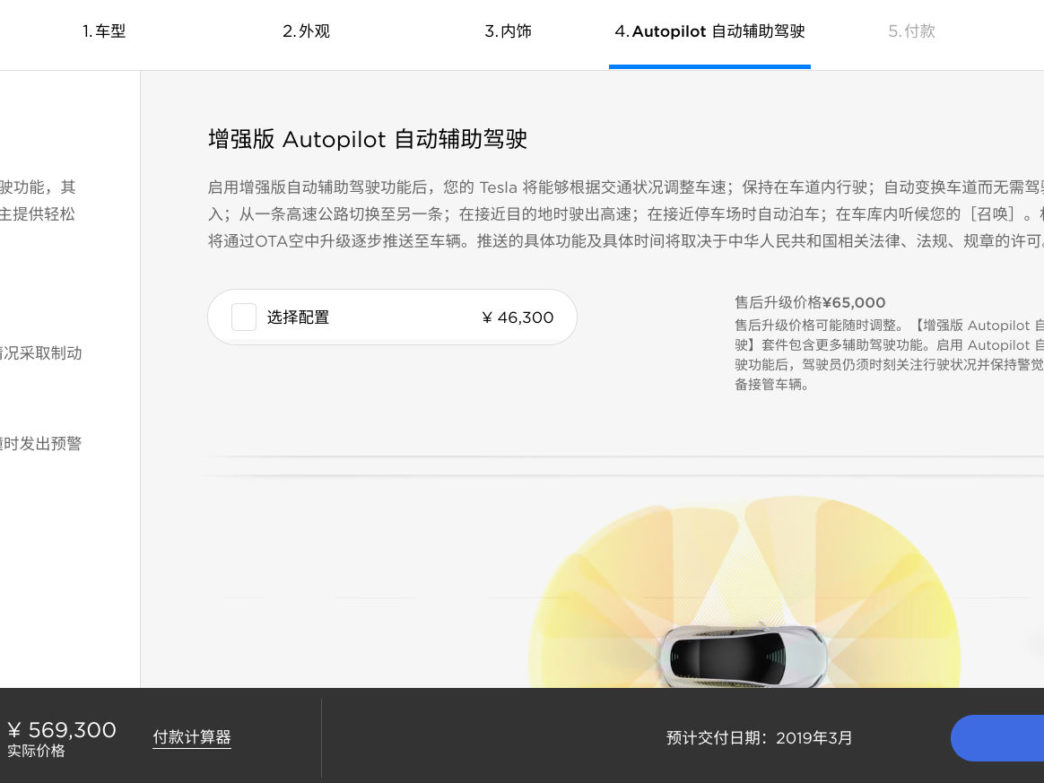Select the 4. Autopilot 自动辅助驾驶 tab
The image size is (1044, 783).
pos(710,31)
